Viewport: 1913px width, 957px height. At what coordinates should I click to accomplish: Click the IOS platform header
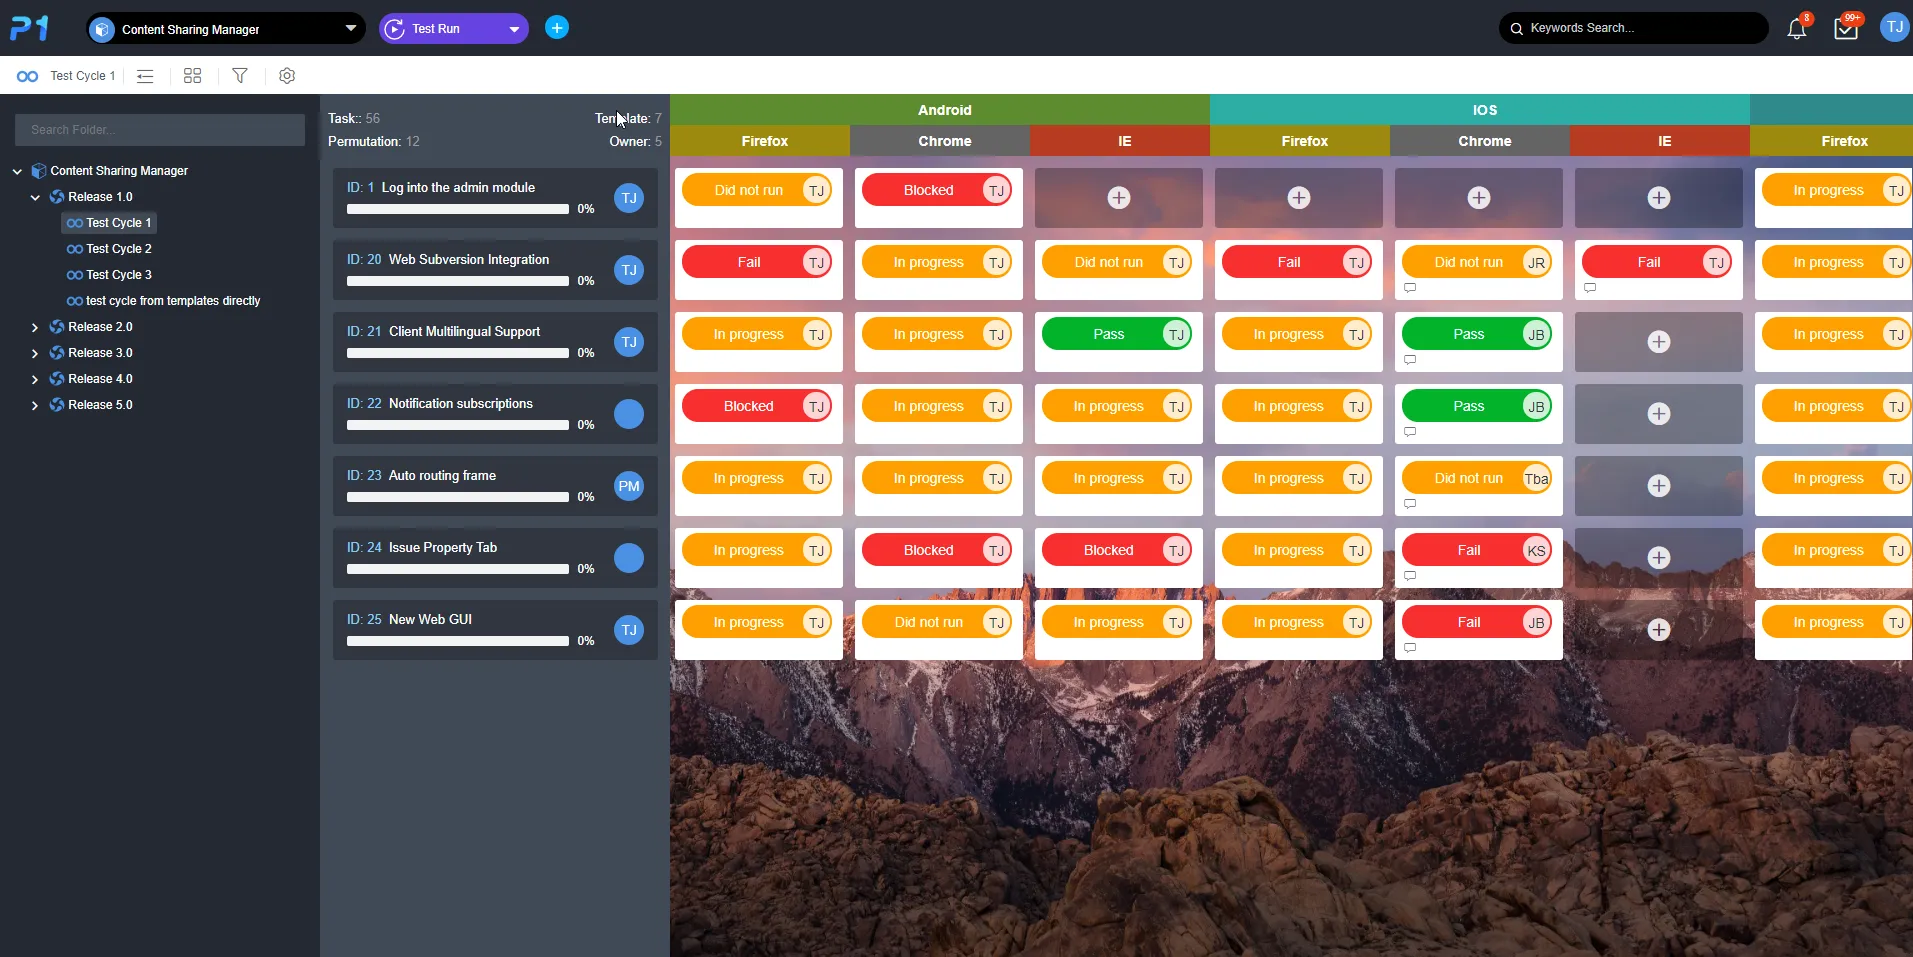(1484, 110)
